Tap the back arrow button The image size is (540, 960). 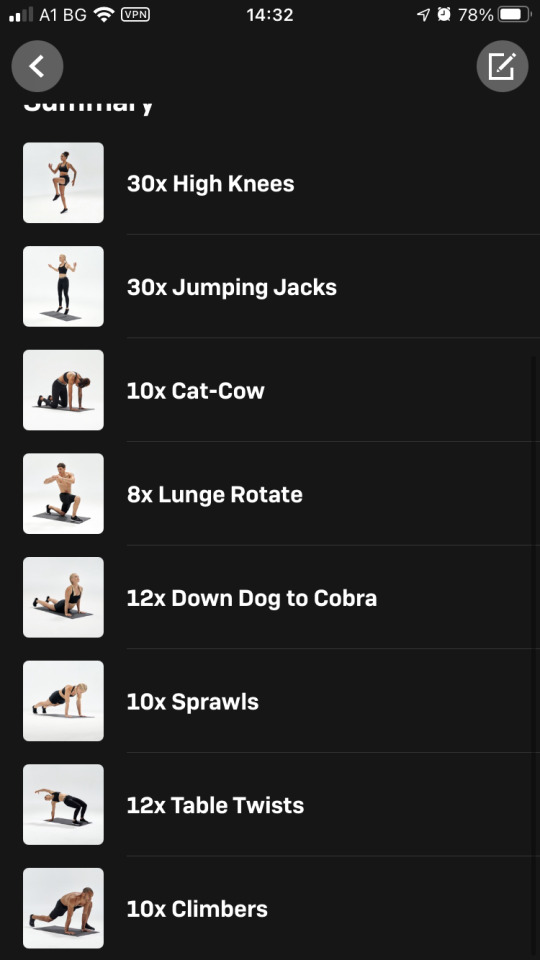(37, 66)
